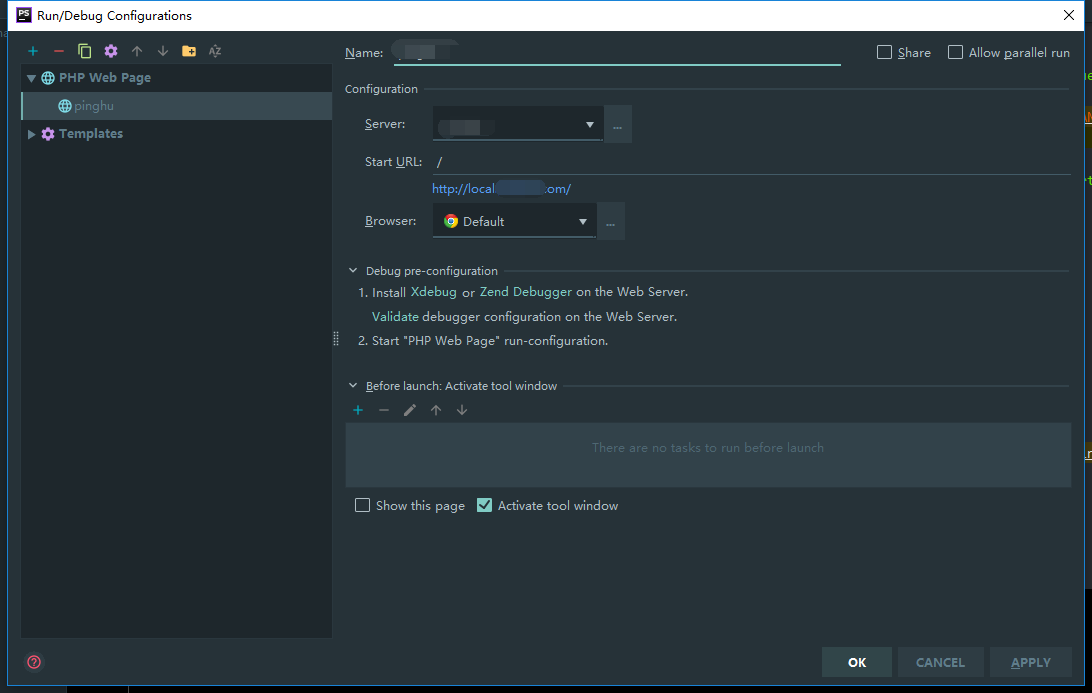Screen dimensions: 1092x693
Task: Sort configurations alphabetically
Action: (x=214, y=51)
